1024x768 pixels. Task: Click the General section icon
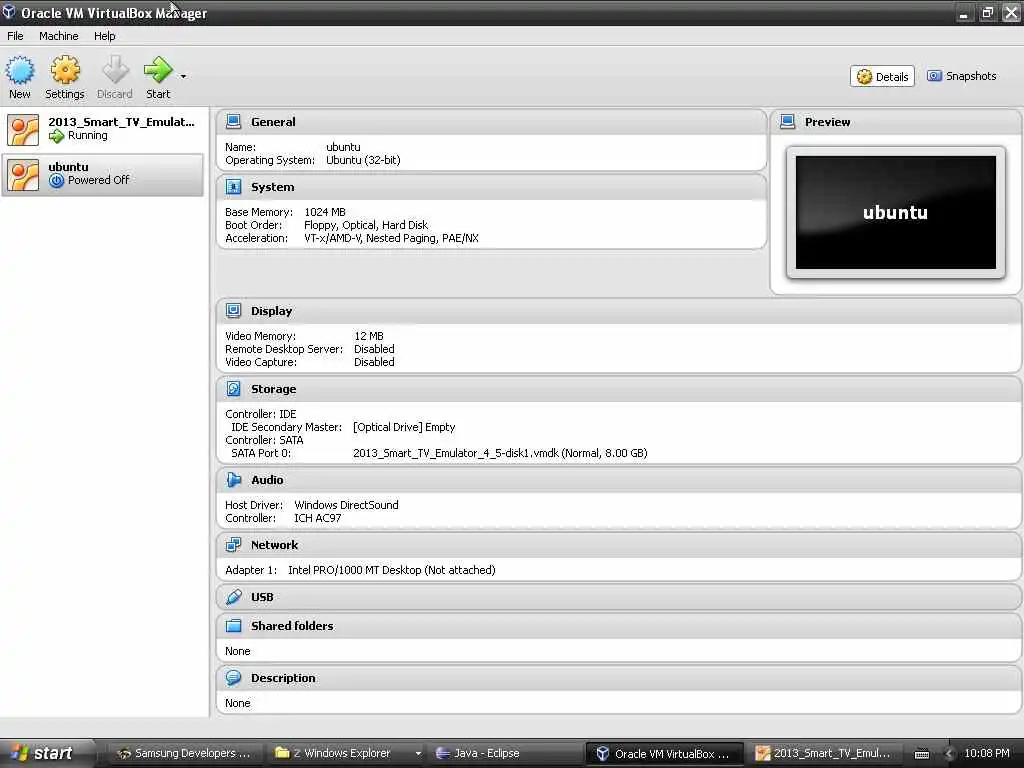233,121
